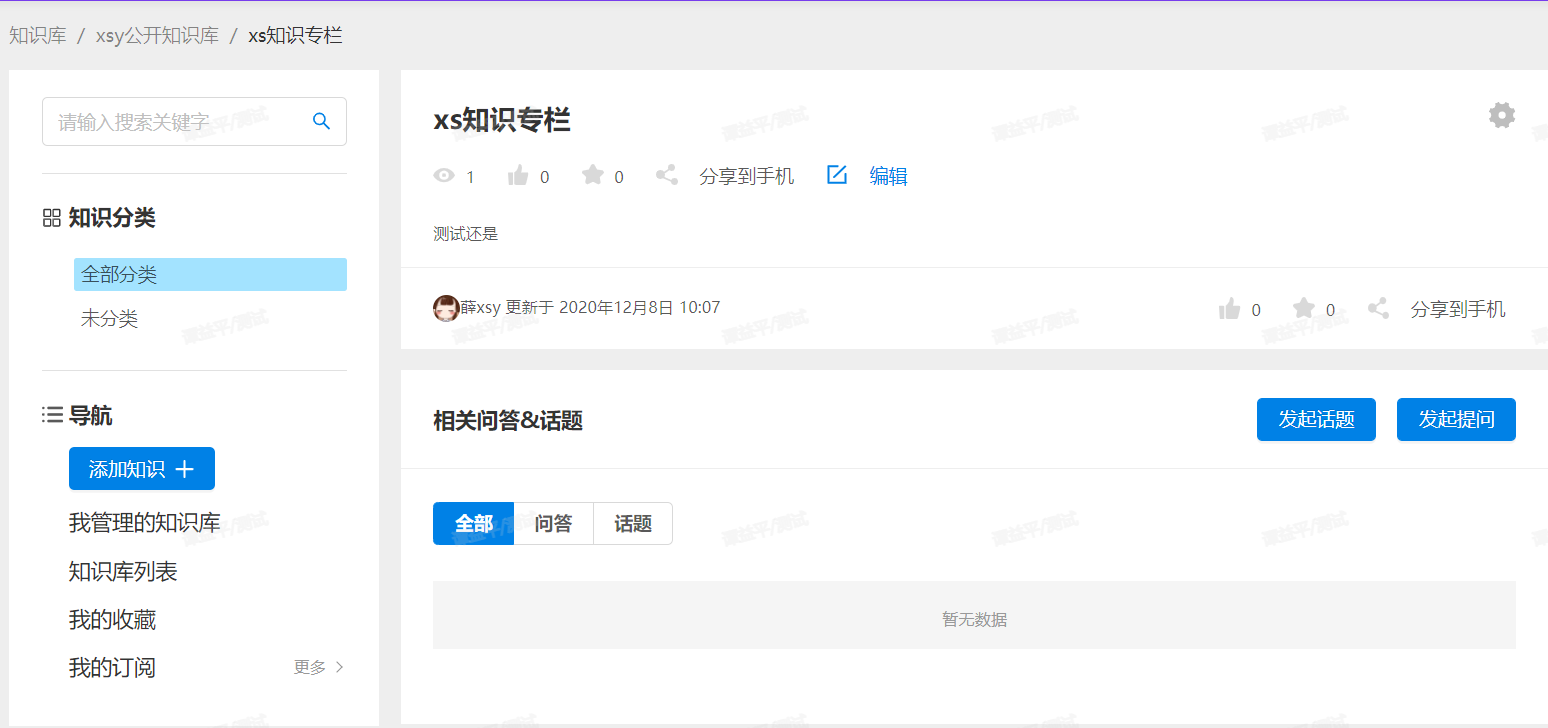Expand 更多 in navigation list

(319, 667)
